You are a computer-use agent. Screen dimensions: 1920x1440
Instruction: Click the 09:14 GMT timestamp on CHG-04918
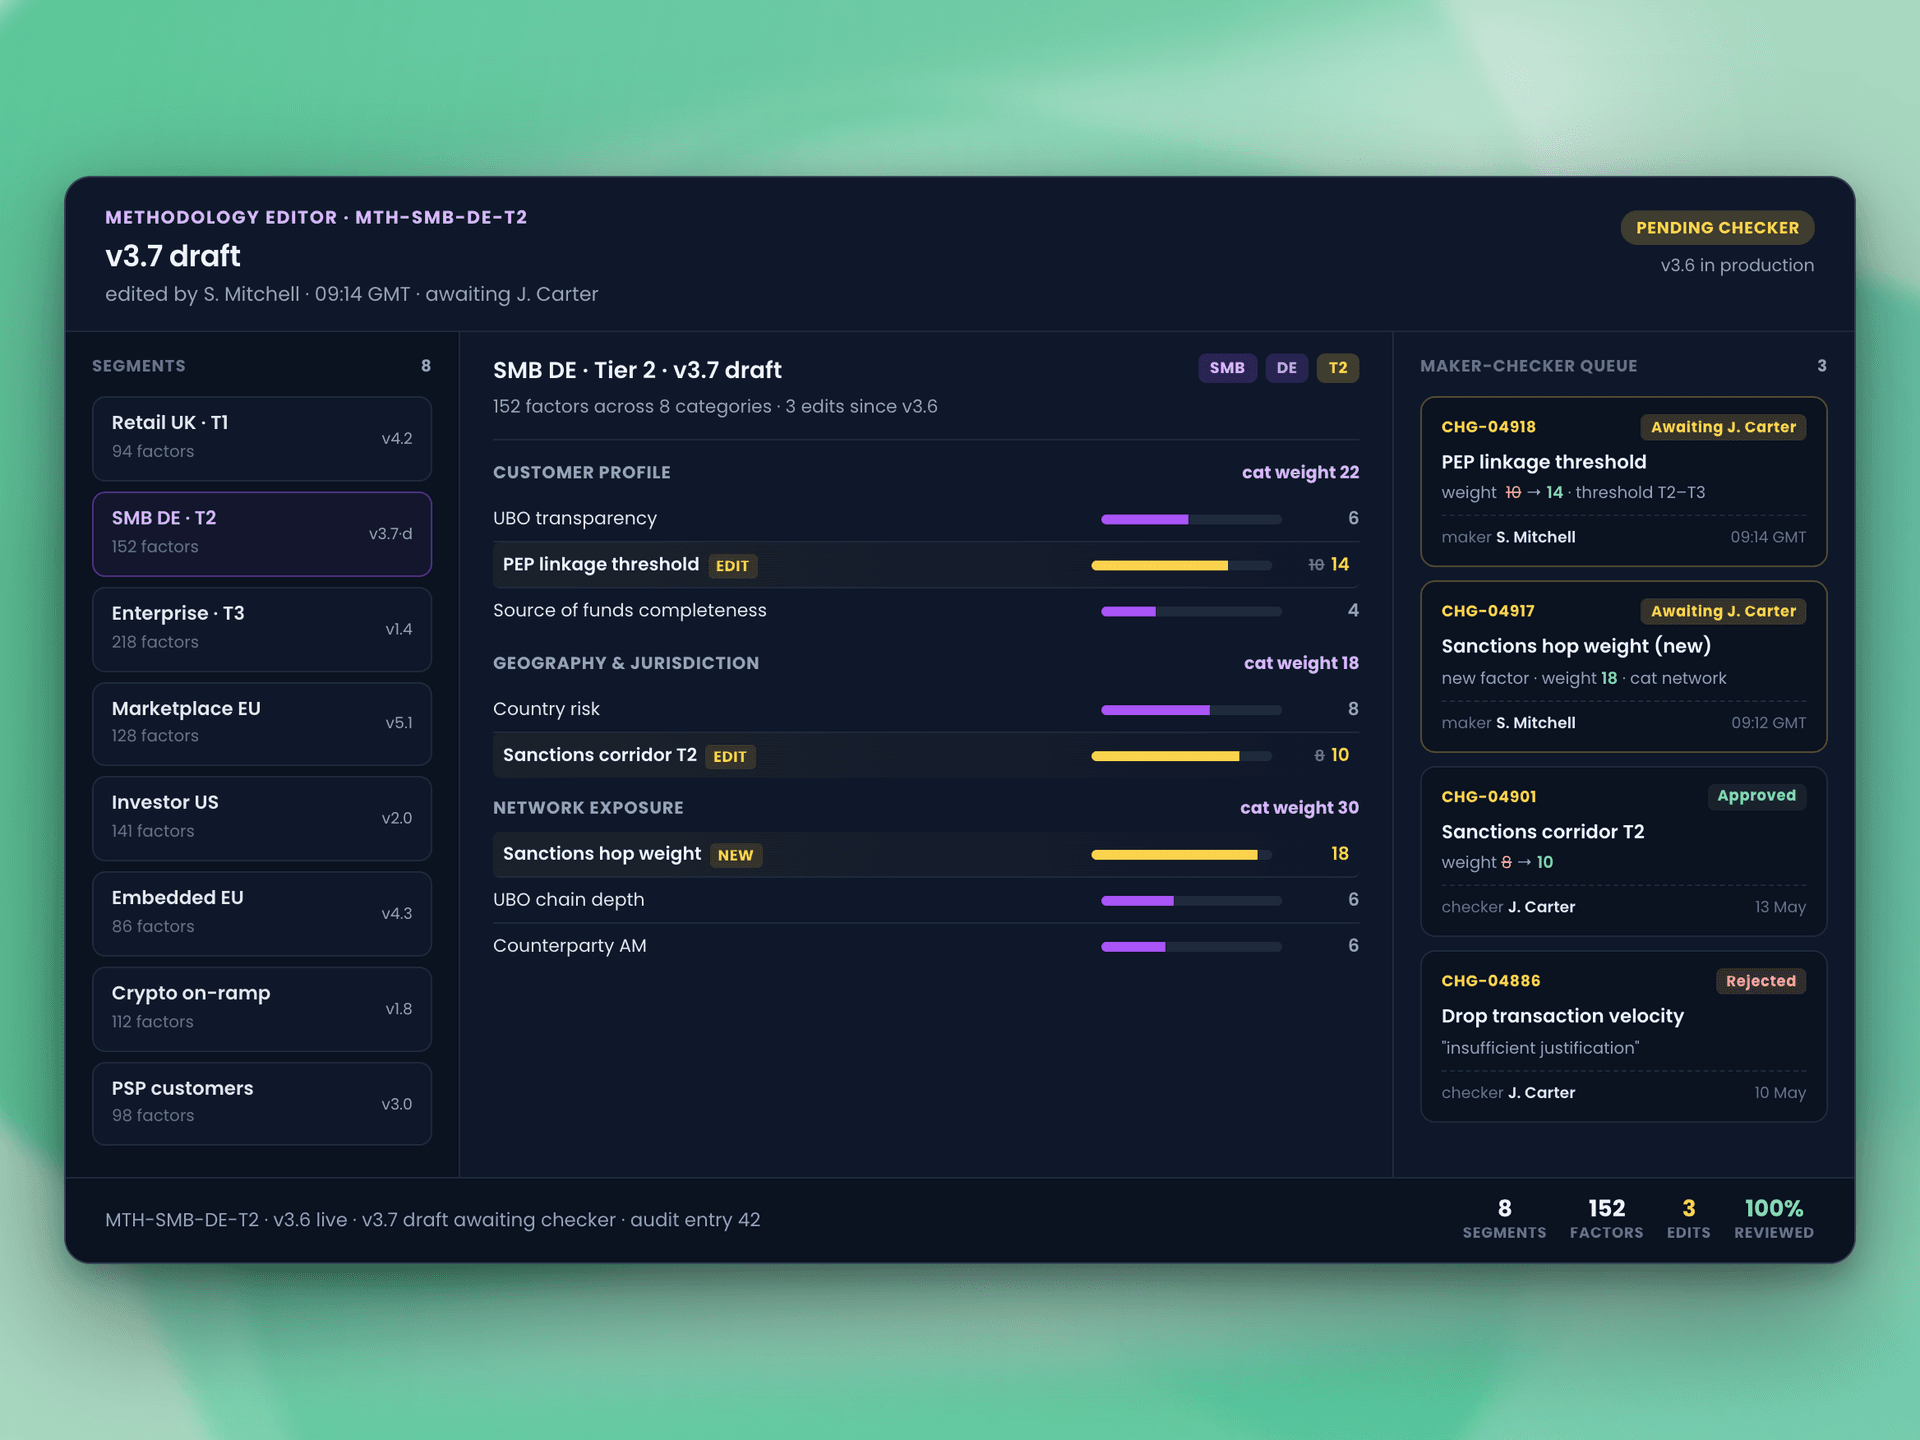coord(1768,537)
